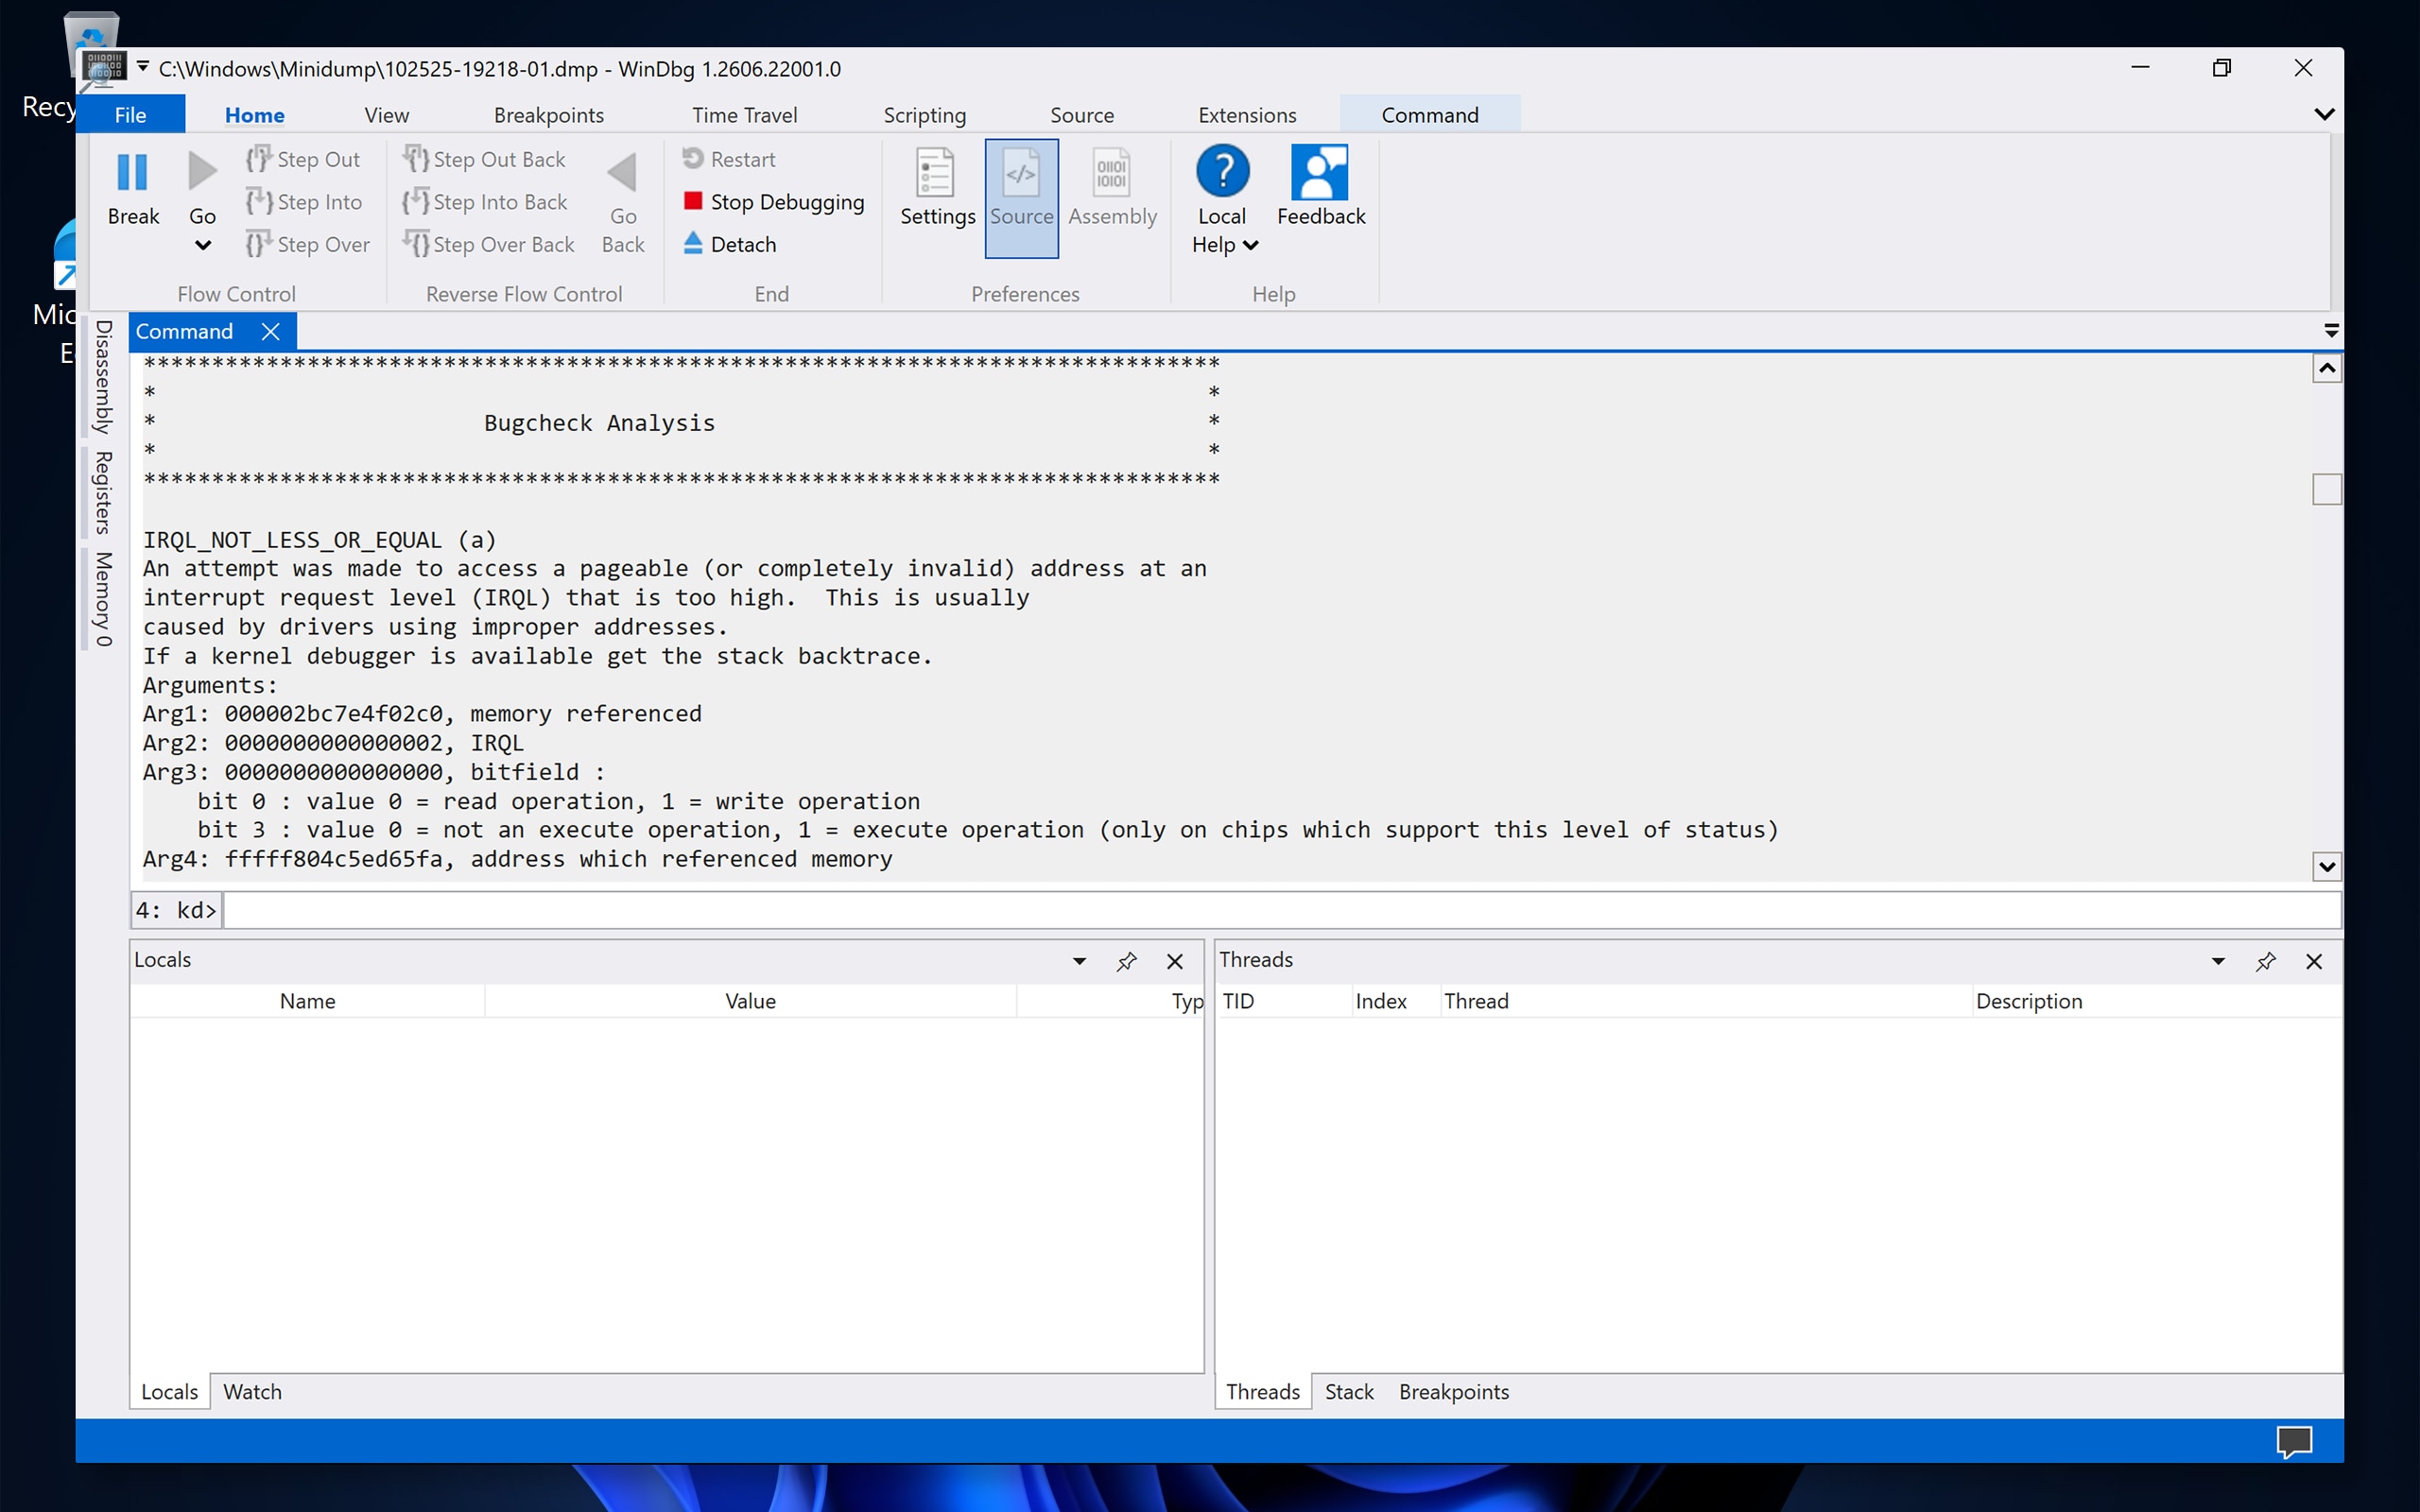
Task: Click the feedback chat icon in status bar
Action: [x=2294, y=1441]
